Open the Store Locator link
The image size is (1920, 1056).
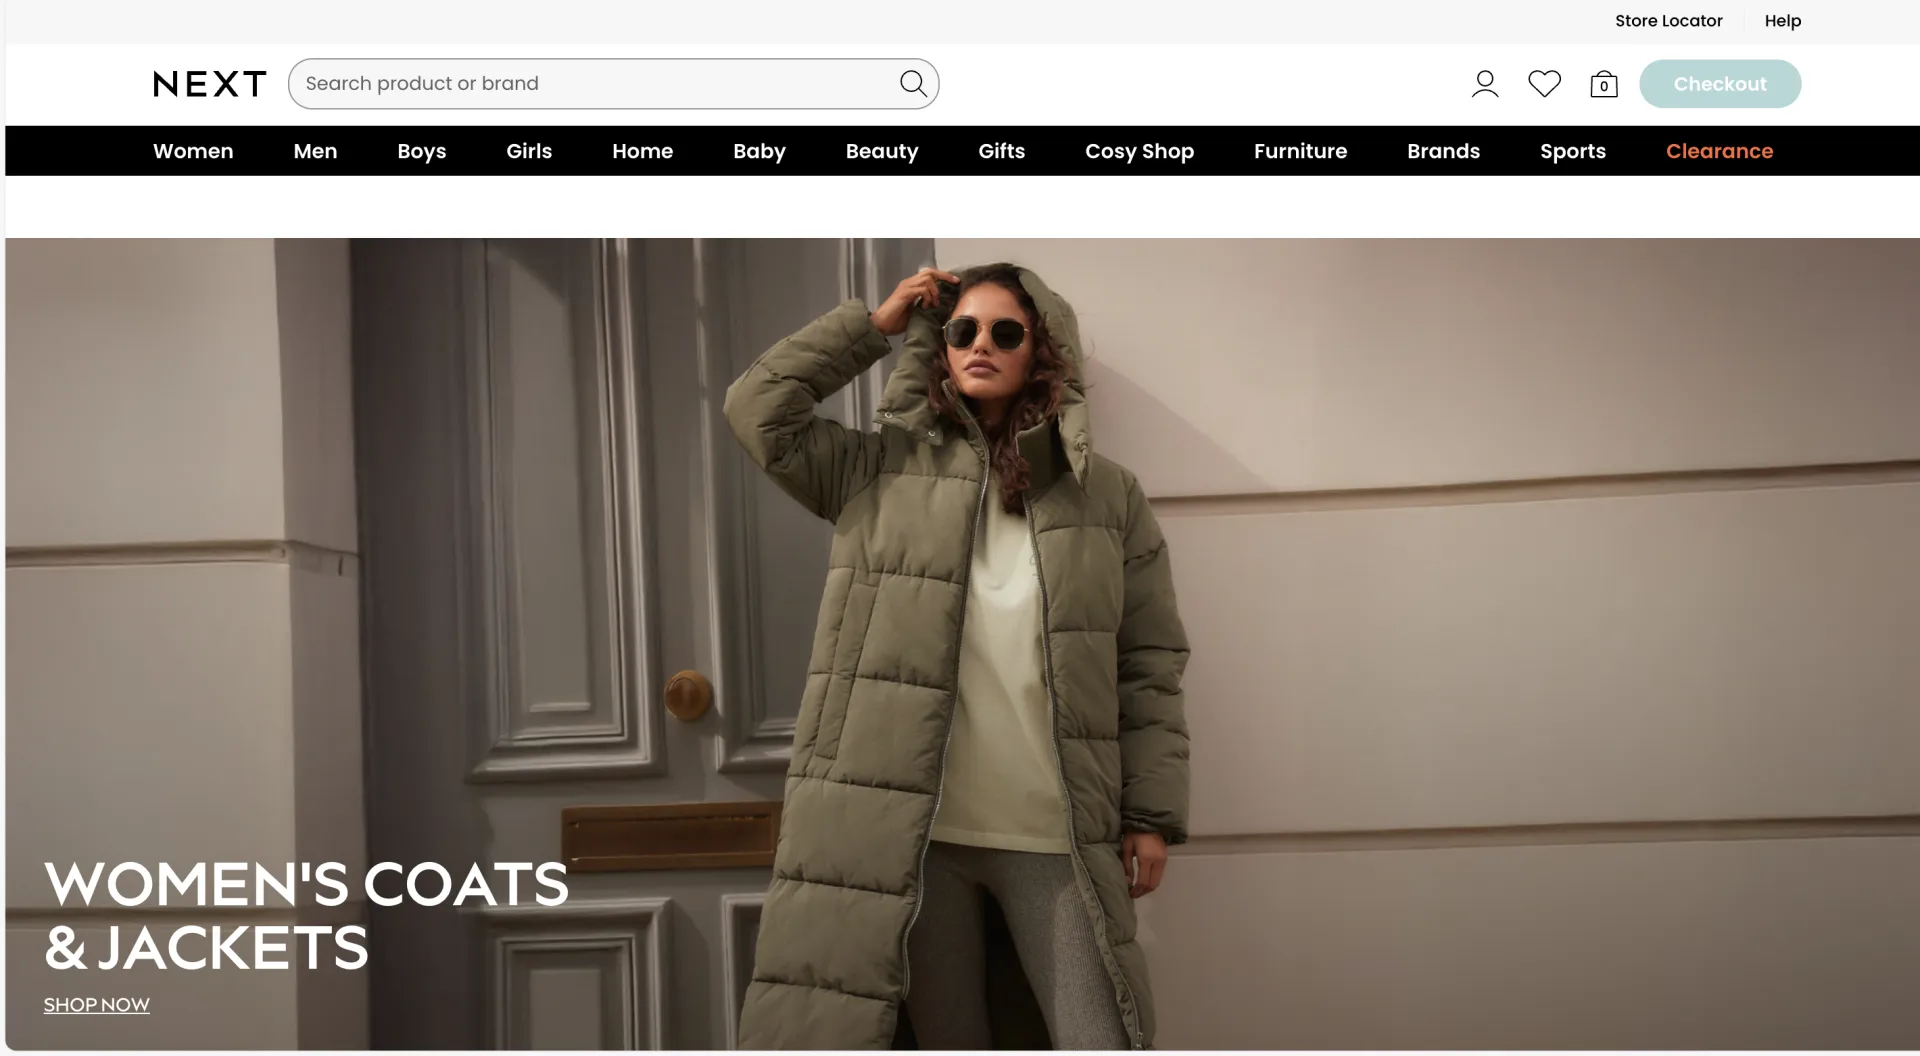coord(1668,21)
